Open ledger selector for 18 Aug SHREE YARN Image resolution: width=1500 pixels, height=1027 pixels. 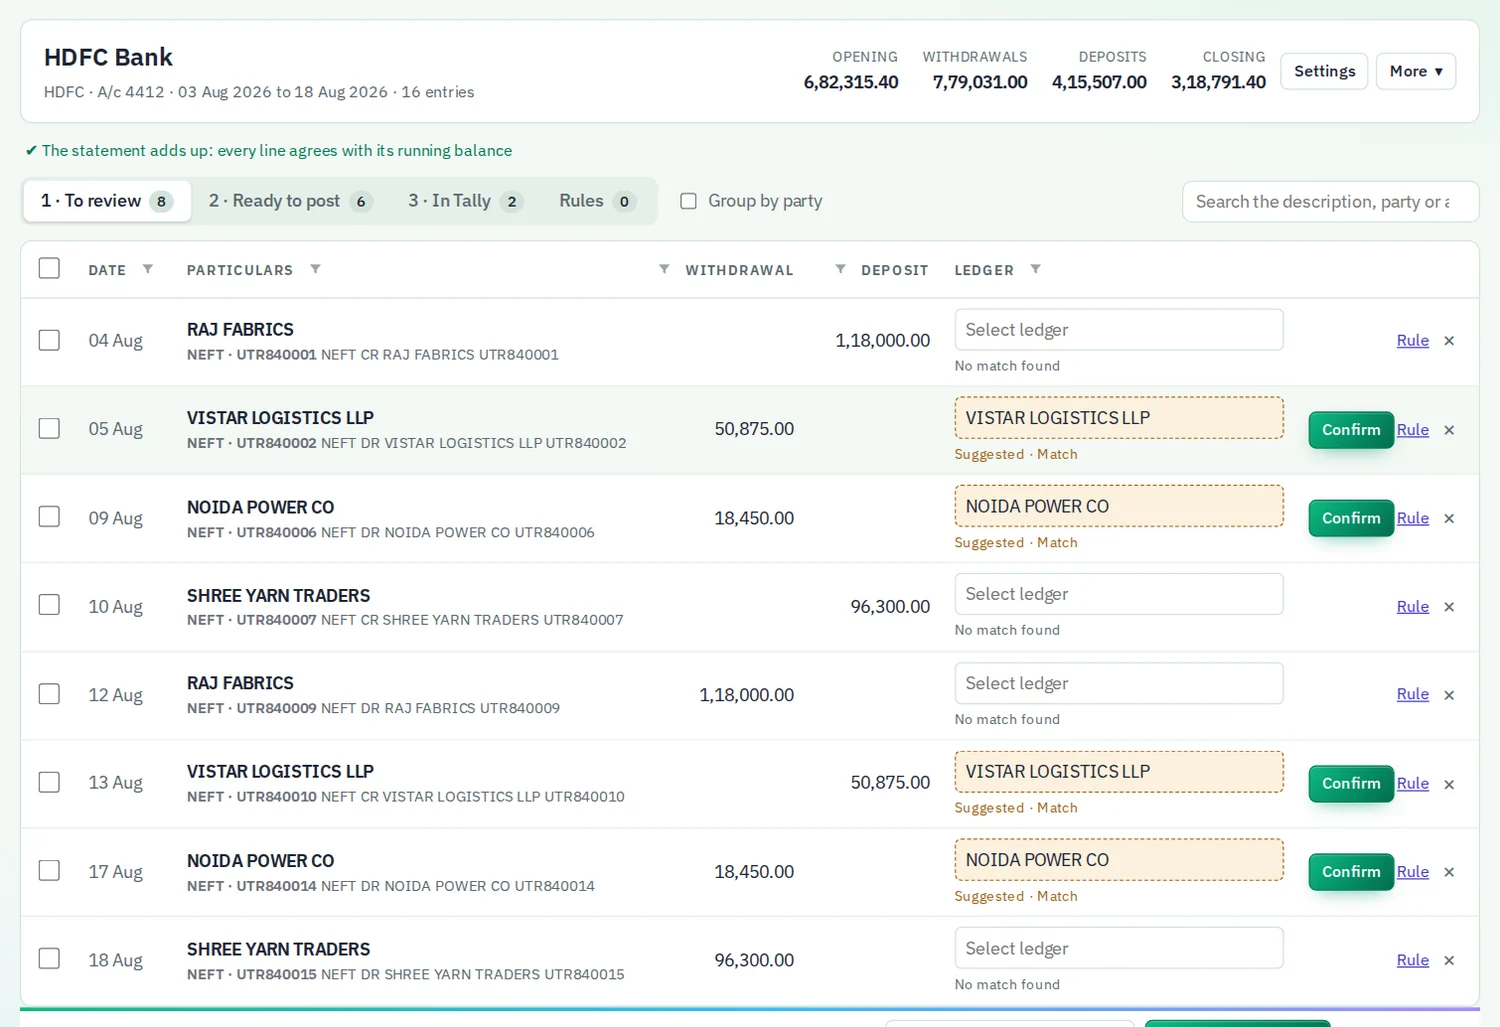tap(1119, 948)
